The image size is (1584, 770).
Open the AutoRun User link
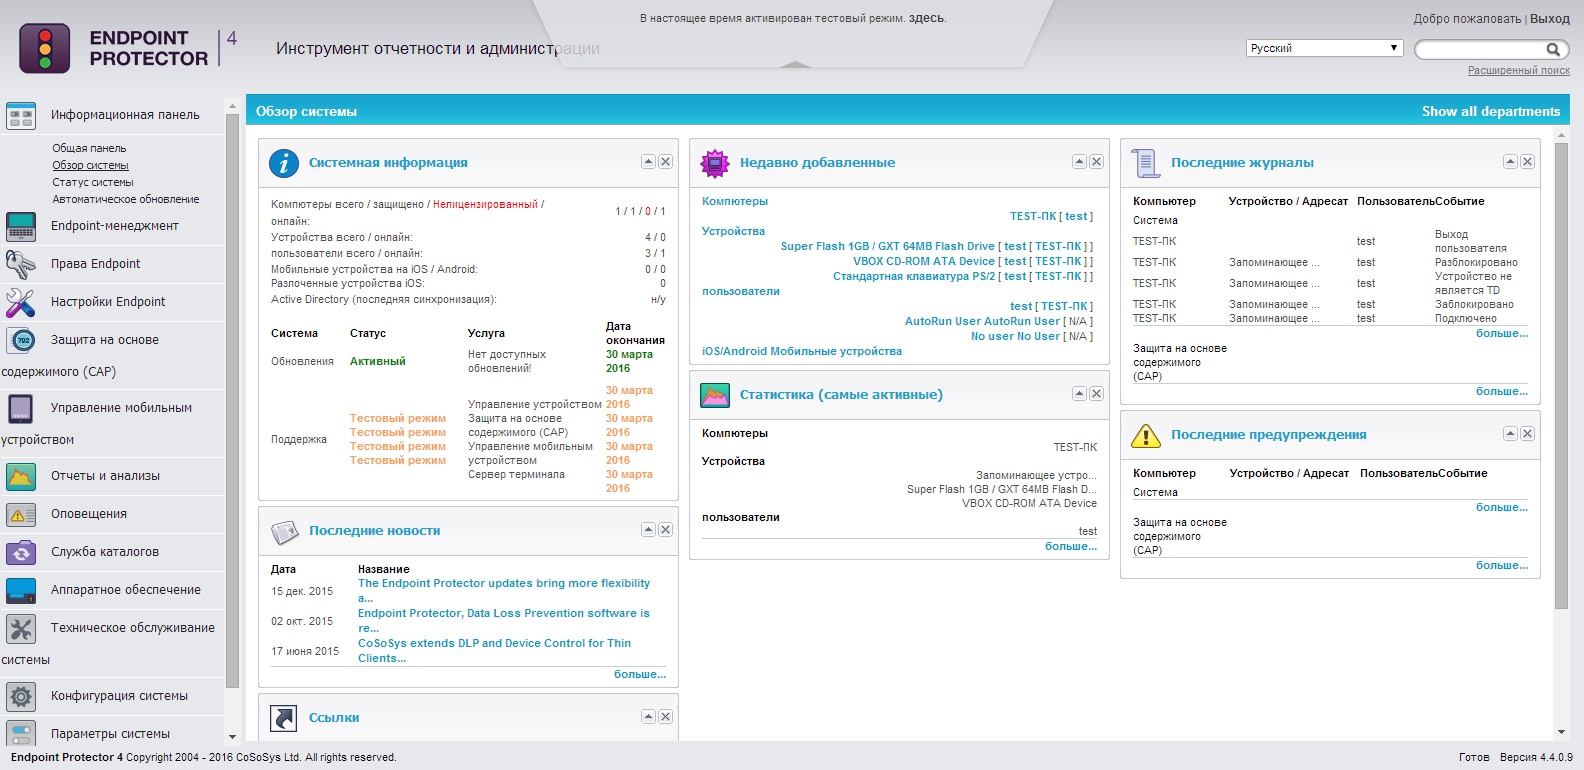(982, 322)
